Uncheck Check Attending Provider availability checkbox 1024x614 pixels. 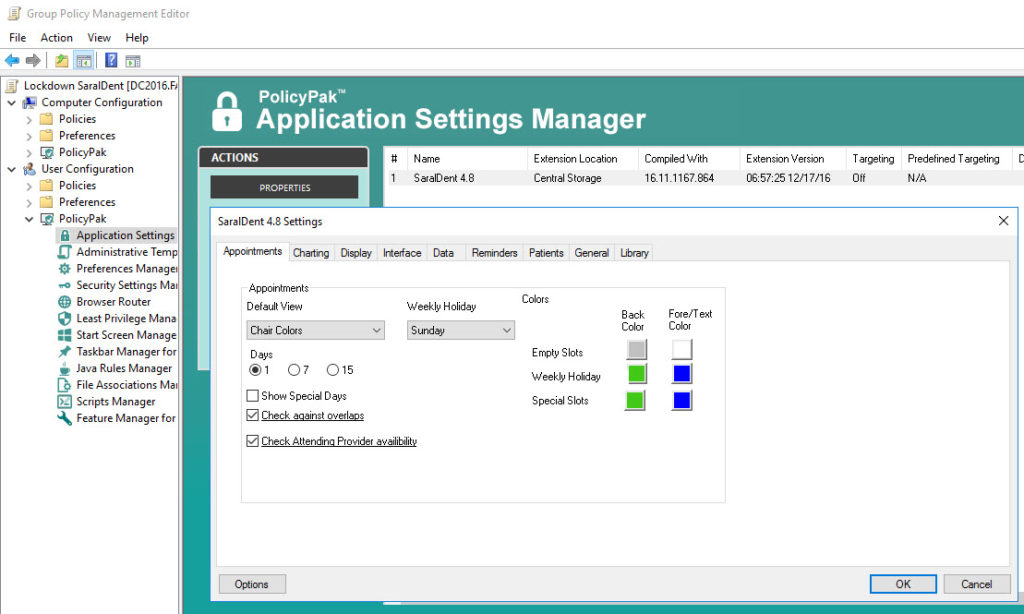[x=253, y=441]
